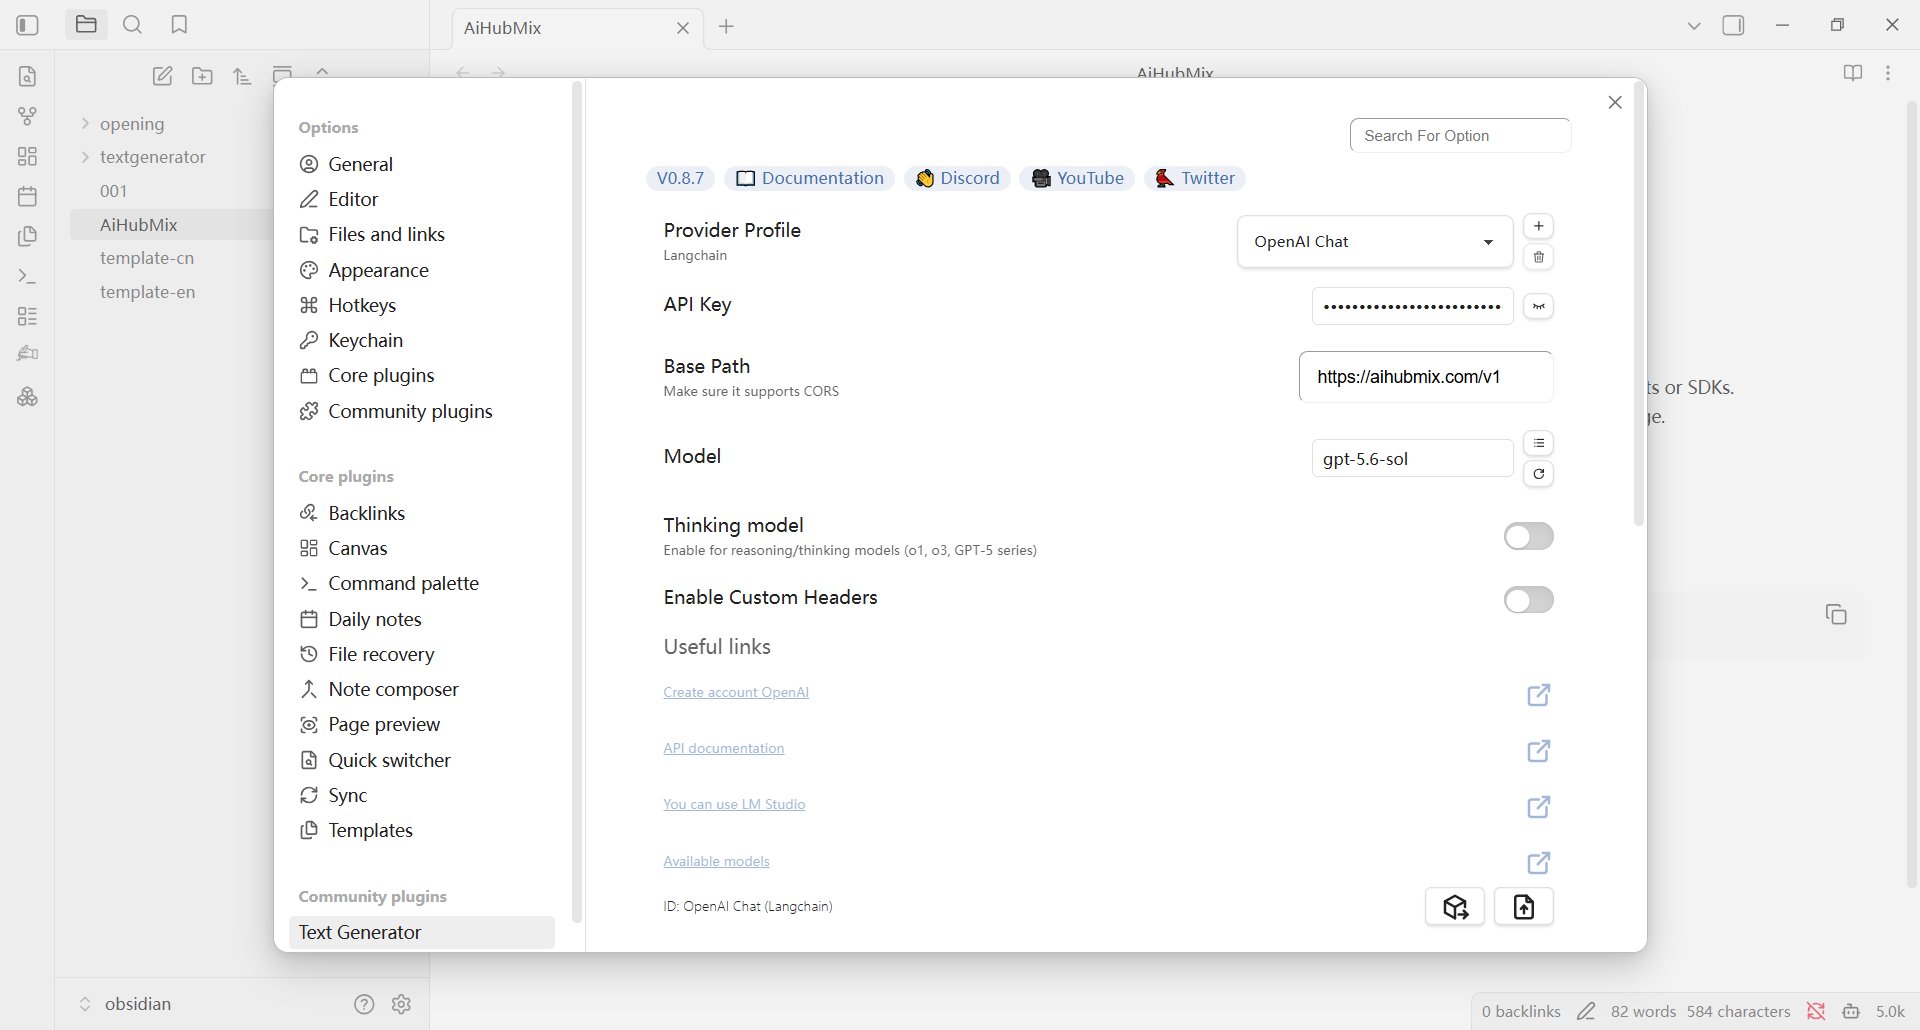The height and width of the screenshot is (1030, 1920).
Task: Copy code block using the copy icon
Action: [x=1836, y=615]
